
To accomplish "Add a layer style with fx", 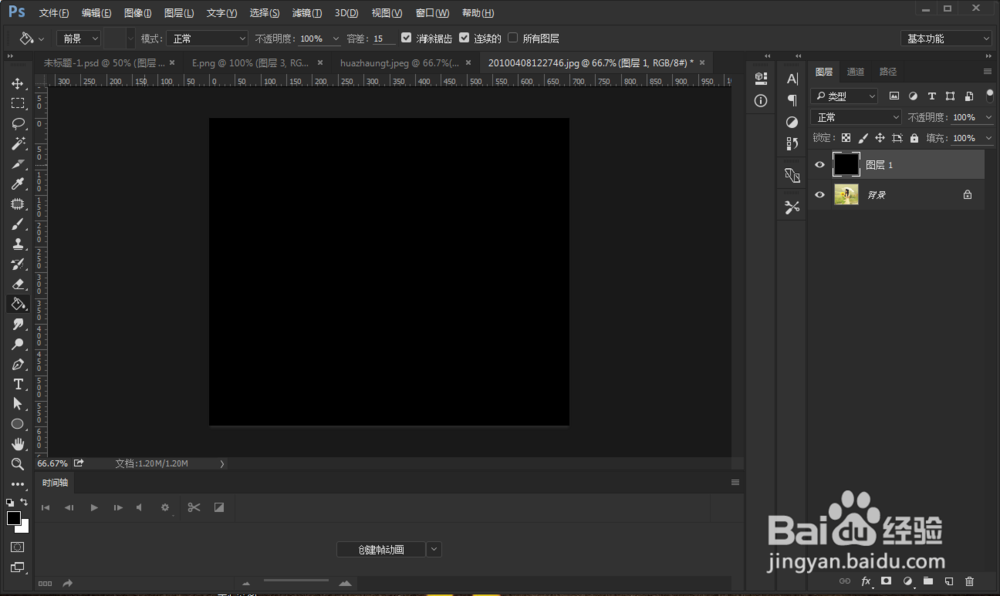I will point(865,581).
